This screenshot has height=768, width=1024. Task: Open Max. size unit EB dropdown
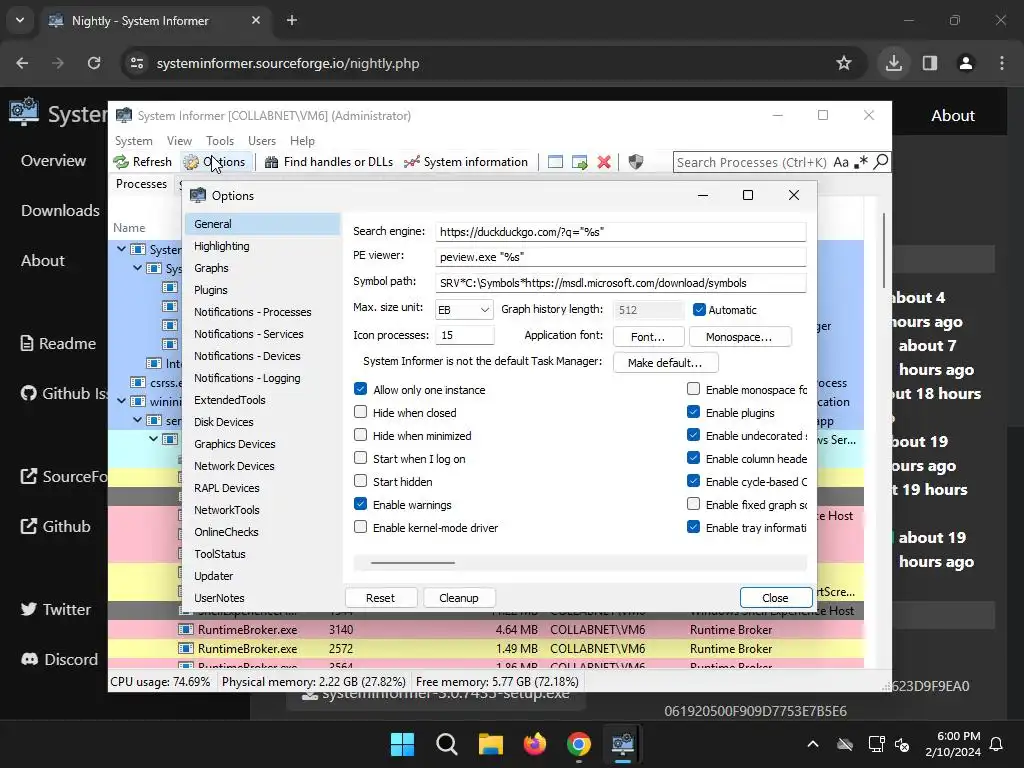pos(464,310)
